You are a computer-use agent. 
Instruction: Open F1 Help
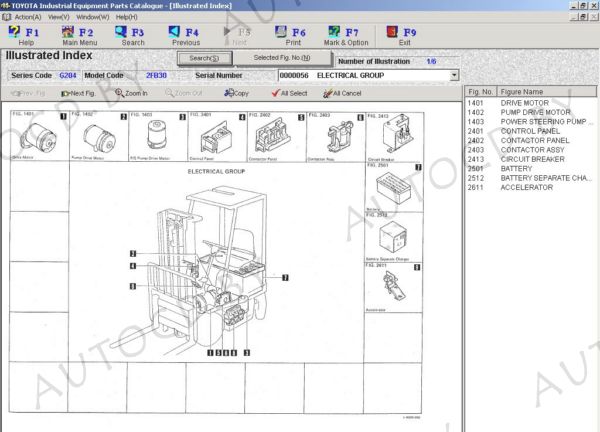click(x=24, y=36)
